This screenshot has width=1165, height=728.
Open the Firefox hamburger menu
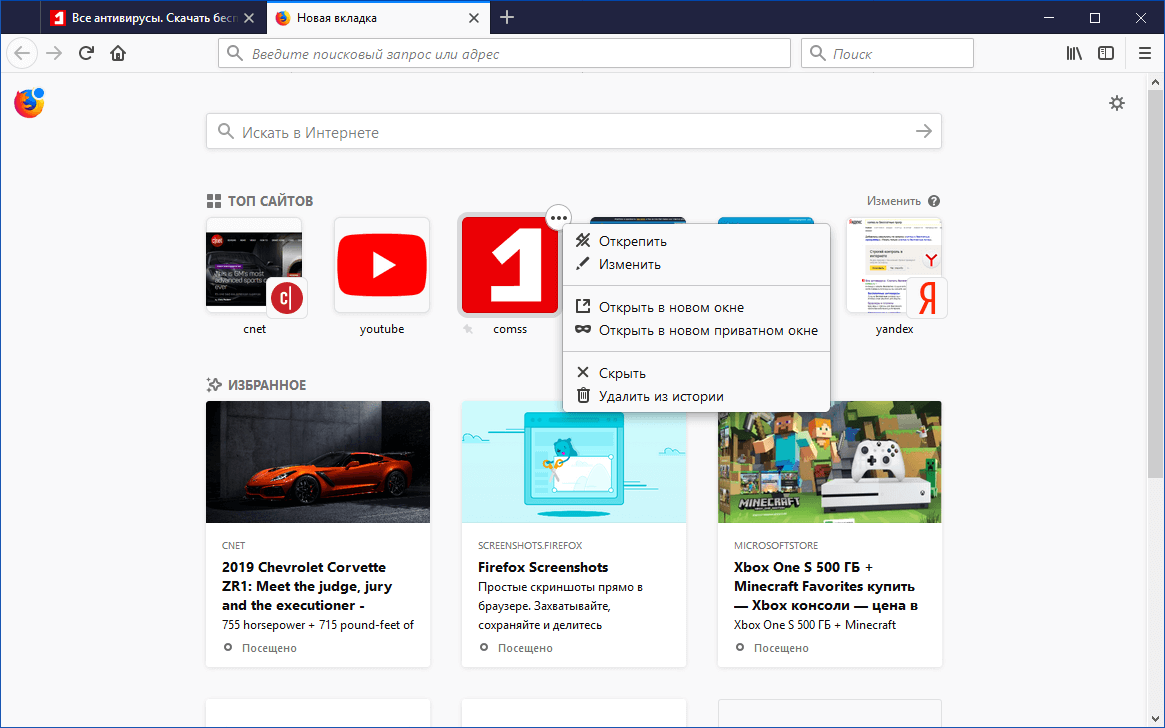pos(1144,53)
